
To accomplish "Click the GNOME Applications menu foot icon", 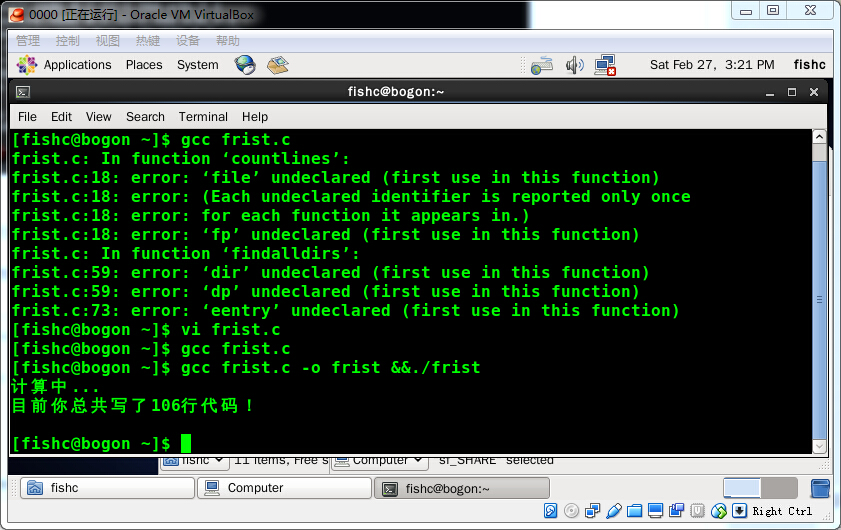I will (x=26, y=65).
